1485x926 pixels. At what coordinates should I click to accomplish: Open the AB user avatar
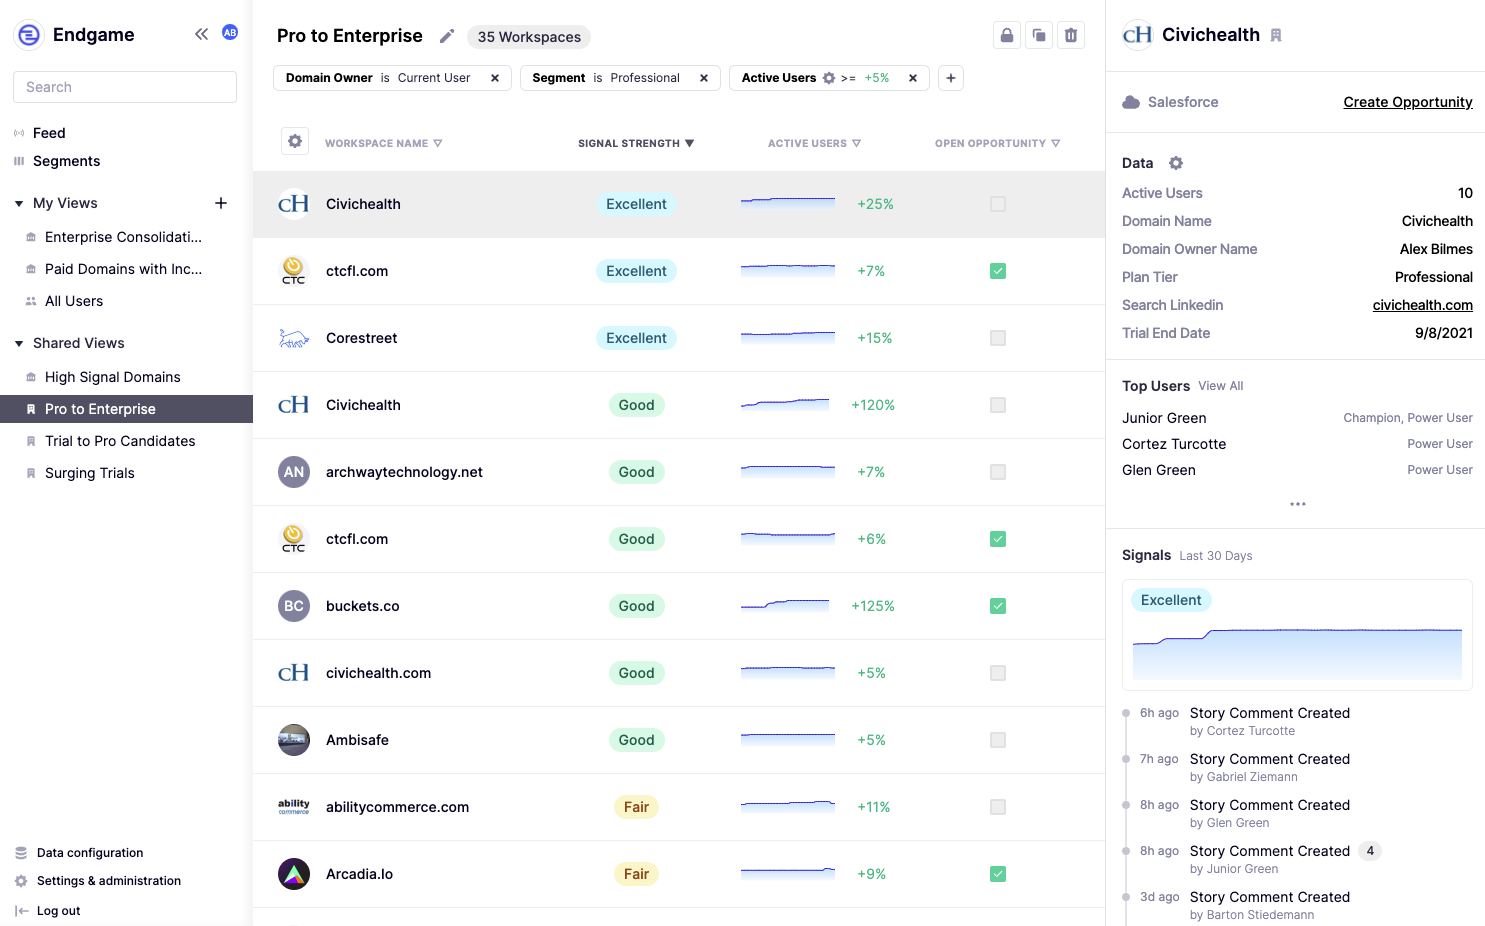[x=230, y=32]
